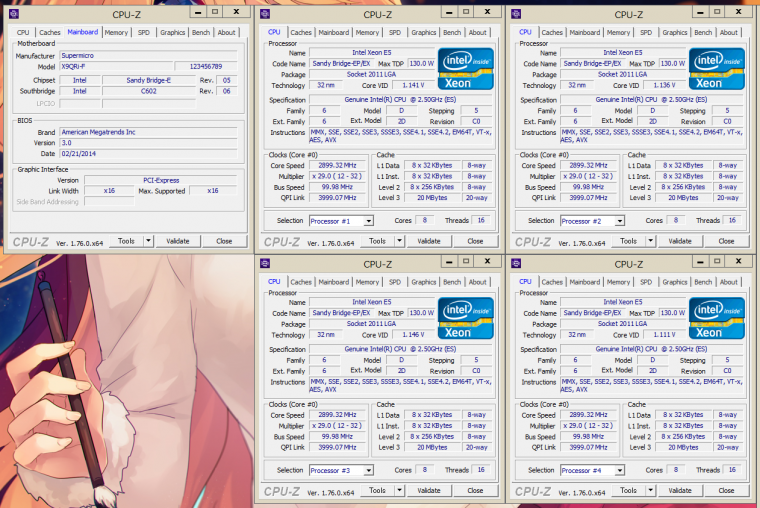
Task: Open Caches tab in Processor #4 window
Action: (x=552, y=282)
